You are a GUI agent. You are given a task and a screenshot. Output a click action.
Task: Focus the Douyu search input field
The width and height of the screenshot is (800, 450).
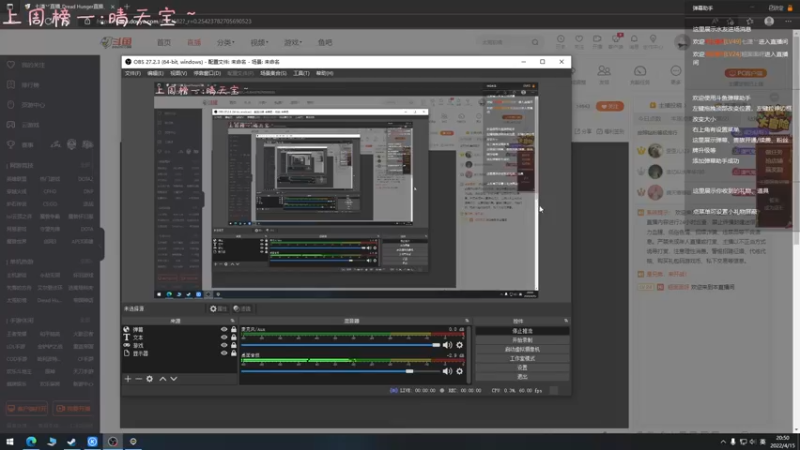[503, 42]
